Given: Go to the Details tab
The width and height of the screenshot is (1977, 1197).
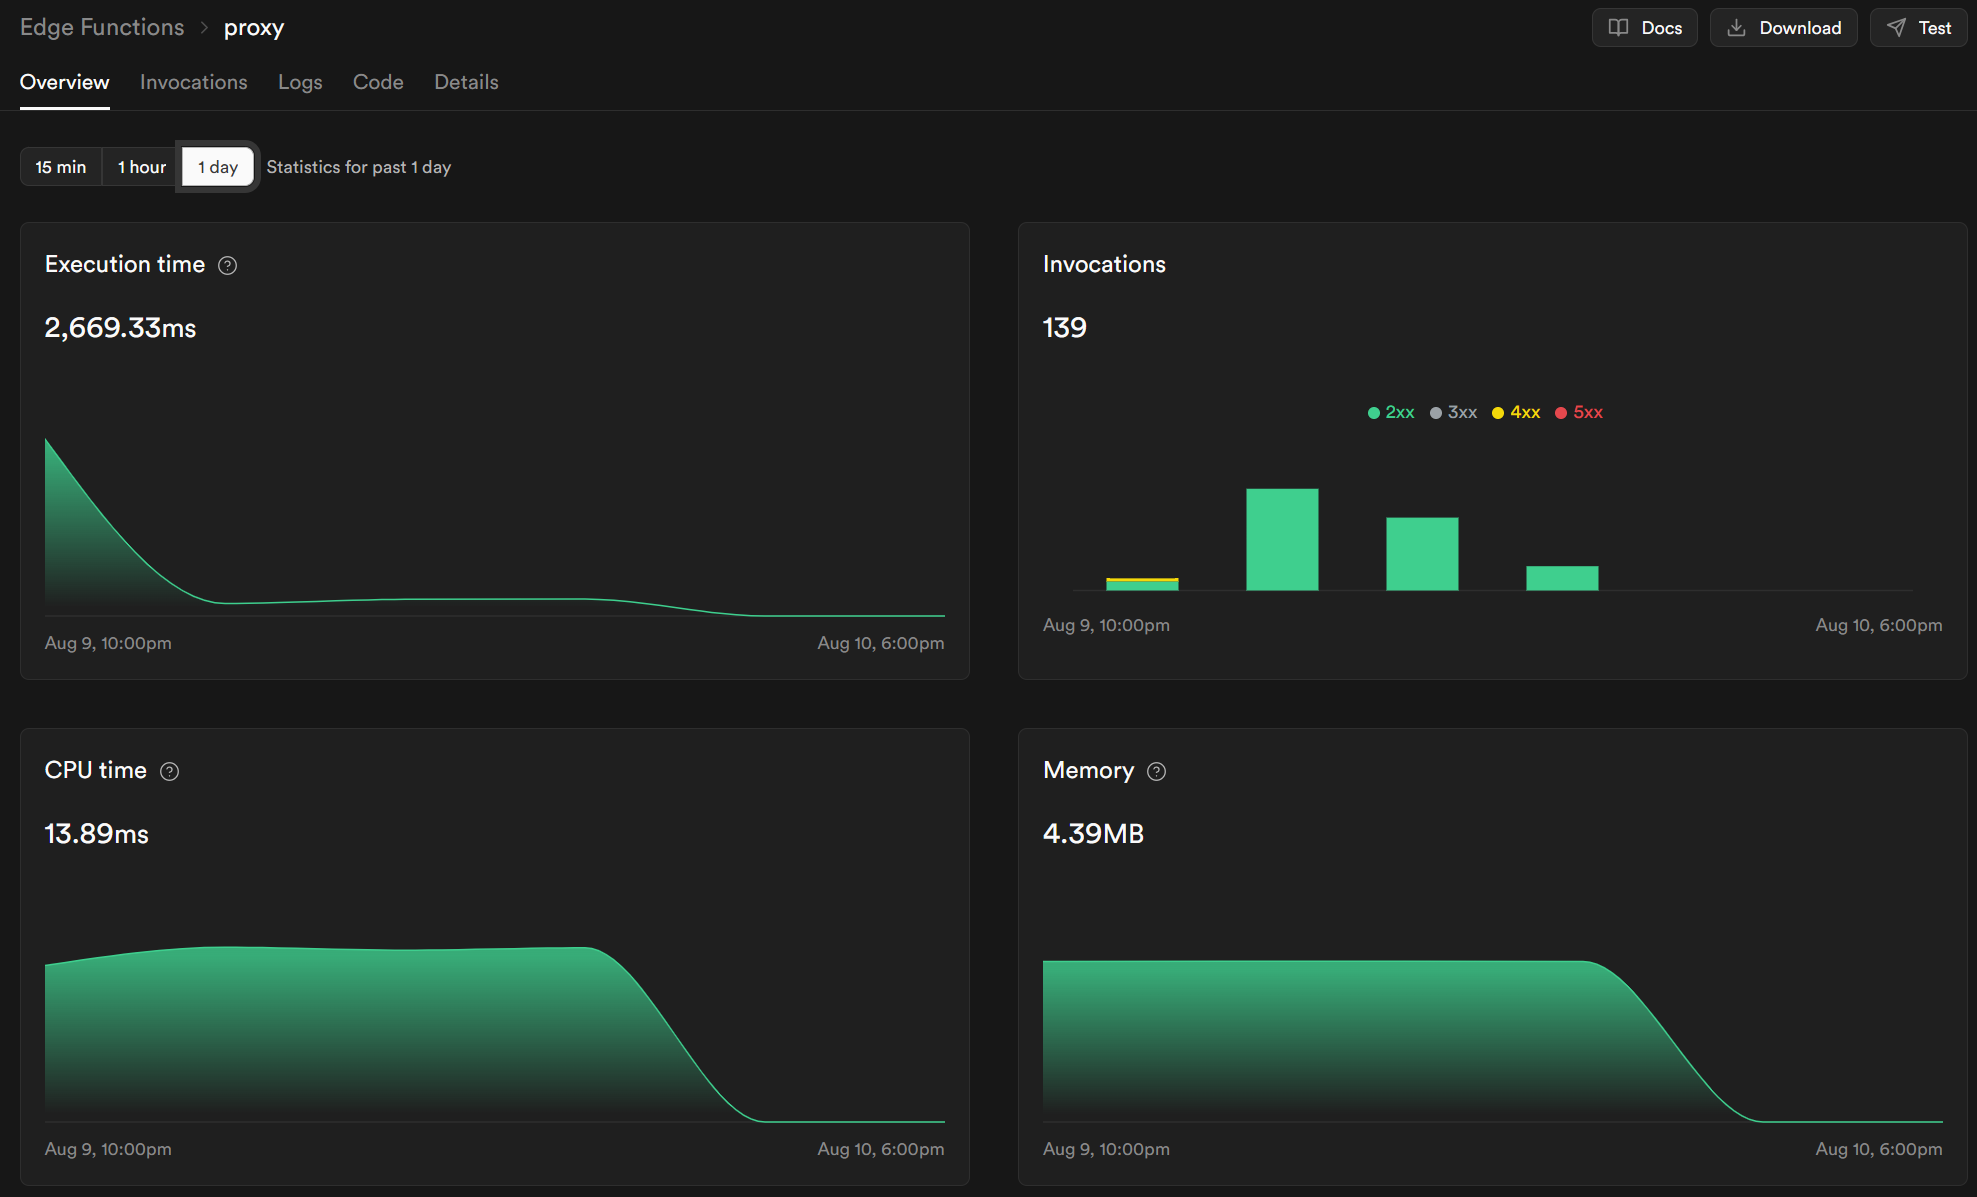Looking at the screenshot, I should coord(466,82).
